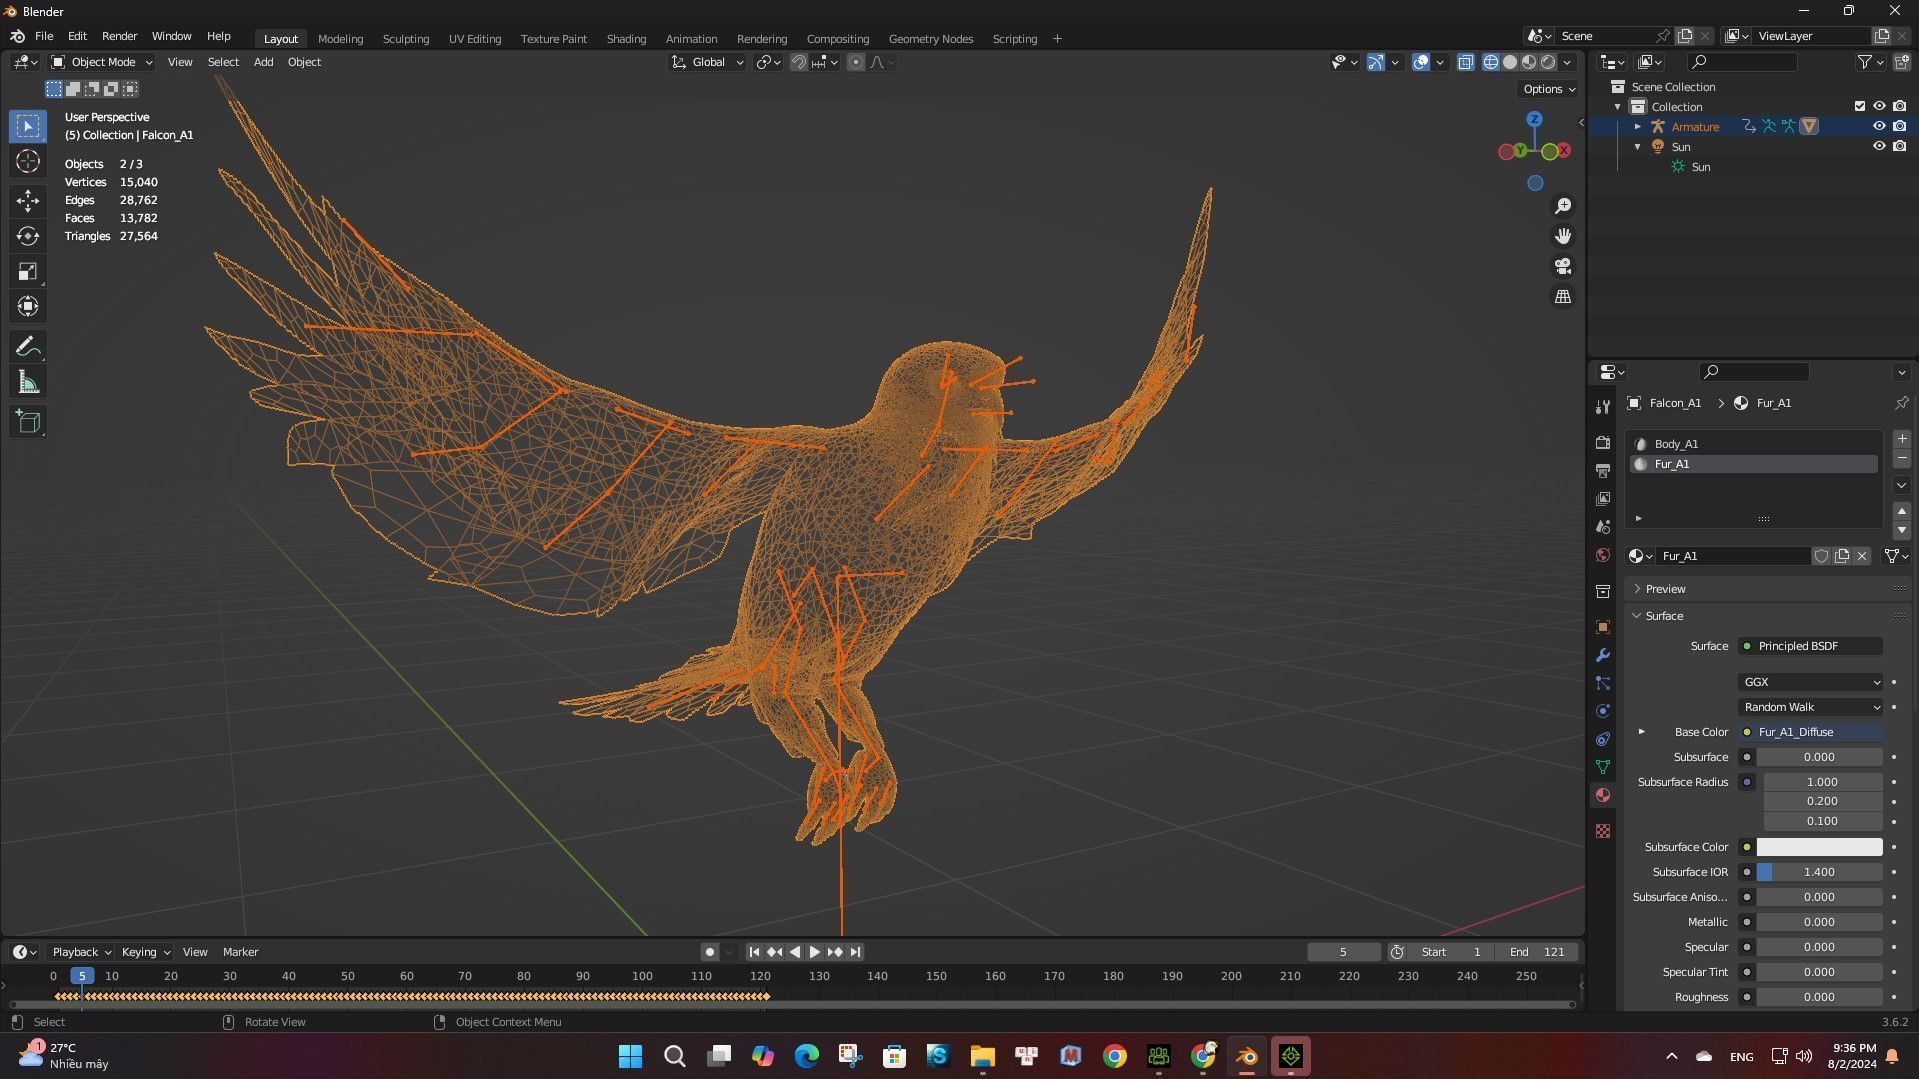Select the Transform tool

point(28,306)
